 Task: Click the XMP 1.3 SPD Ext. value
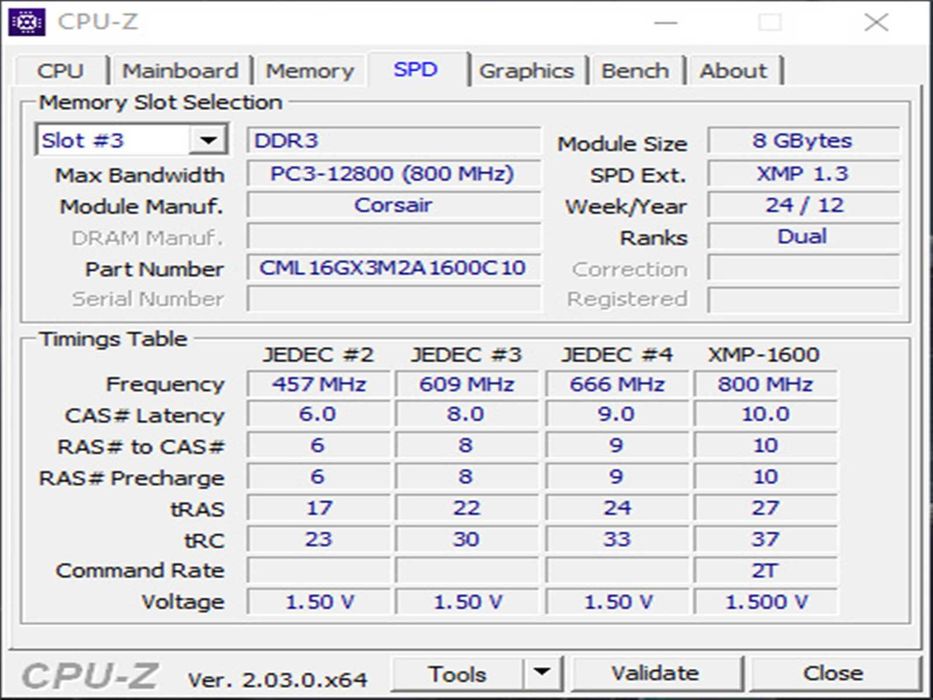pos(803,173)
